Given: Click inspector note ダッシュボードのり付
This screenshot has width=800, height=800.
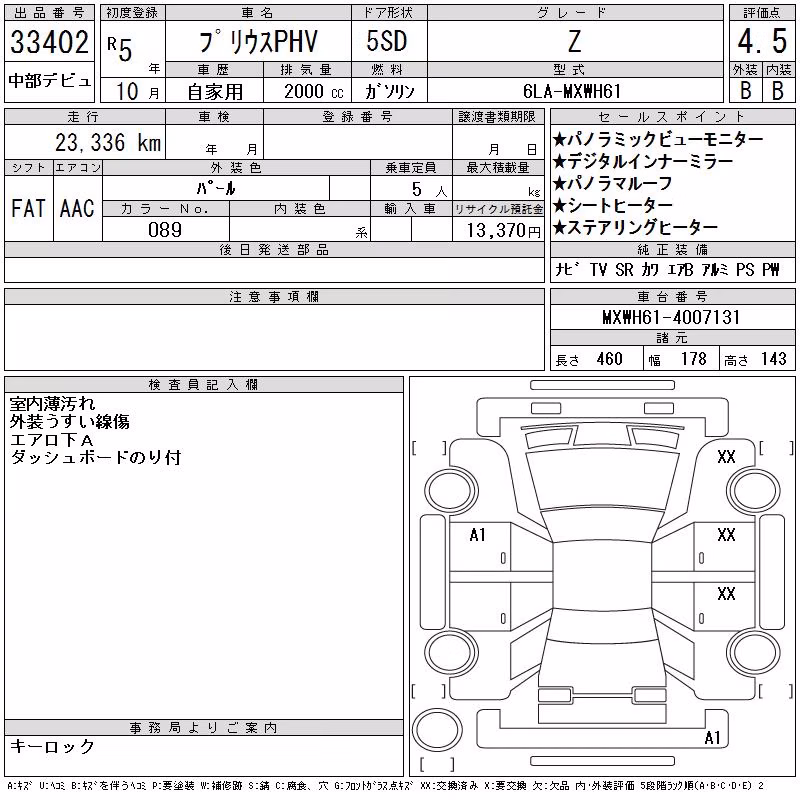Looking at the screenshot, I should [x=95, y=457].
